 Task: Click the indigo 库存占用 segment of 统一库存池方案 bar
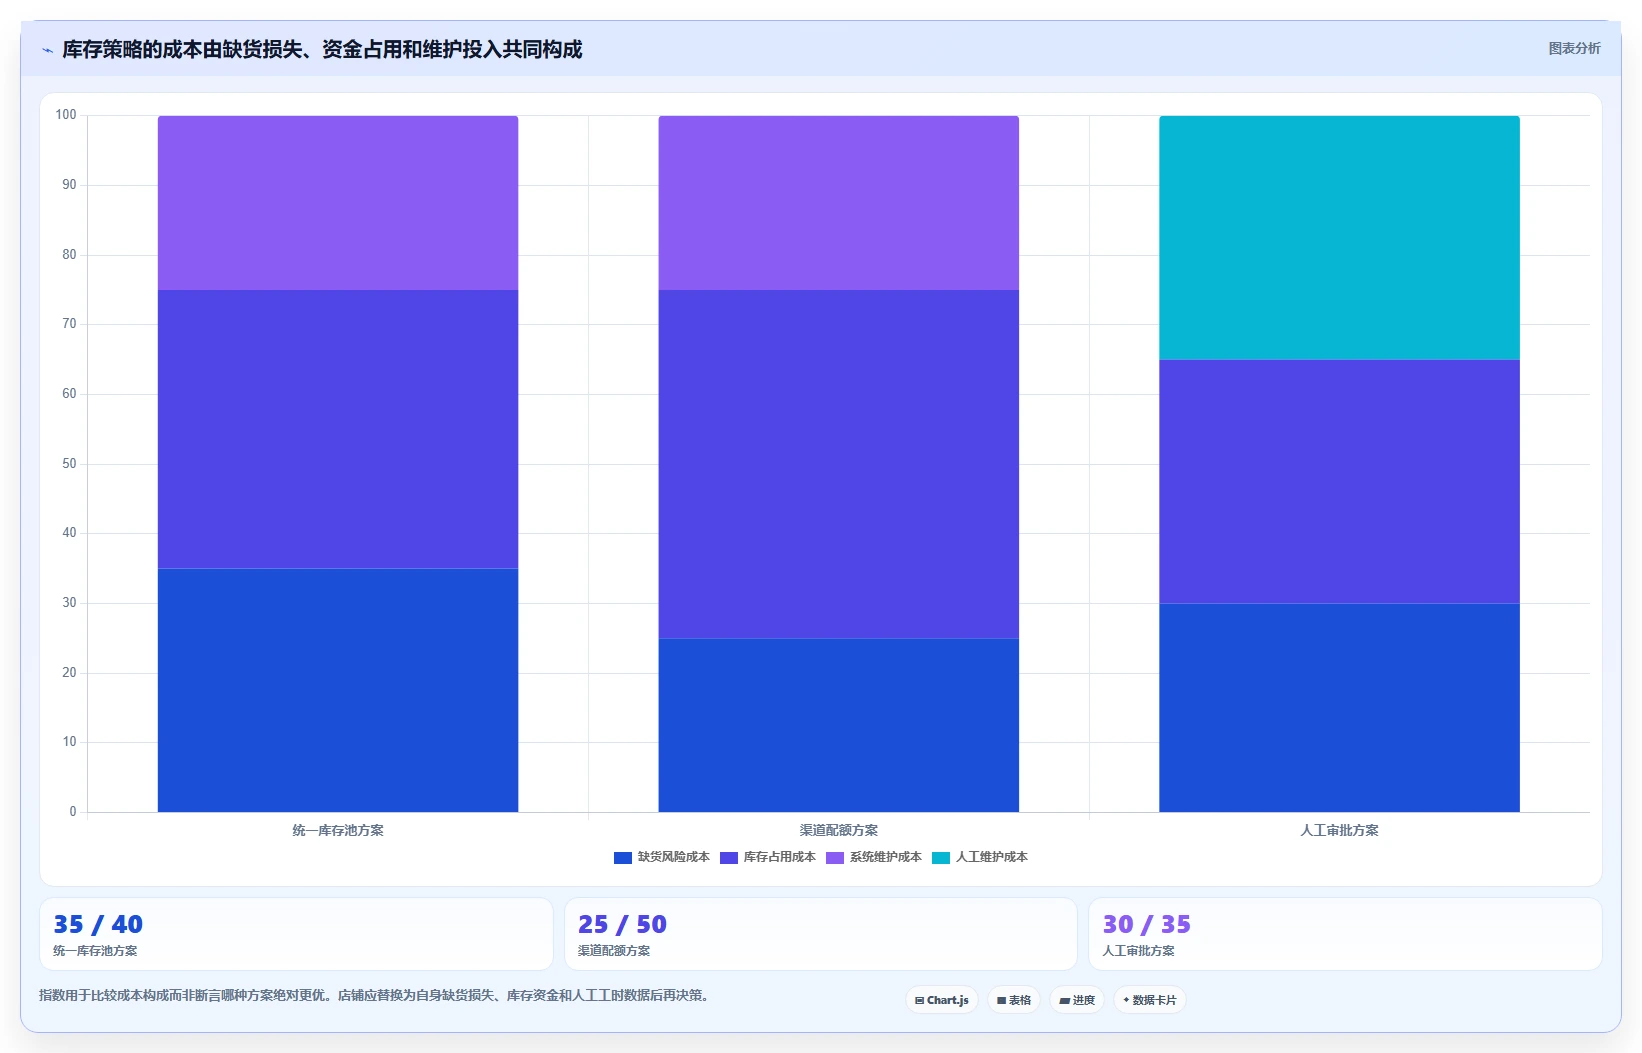[x=338, y=429]
